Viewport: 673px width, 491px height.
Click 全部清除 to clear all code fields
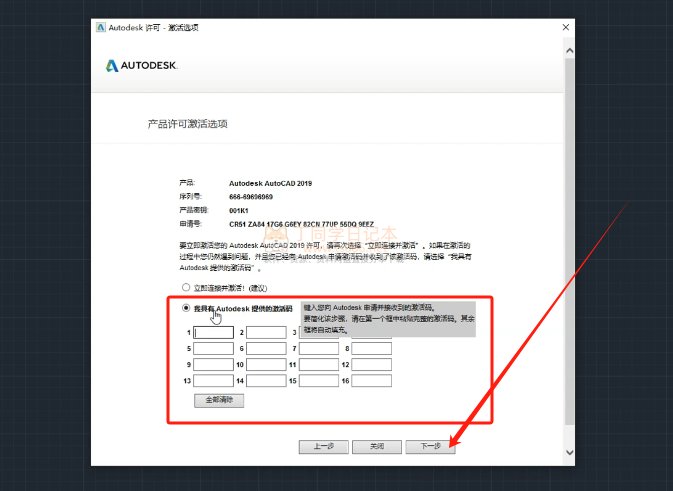click(x=219, y=400)
